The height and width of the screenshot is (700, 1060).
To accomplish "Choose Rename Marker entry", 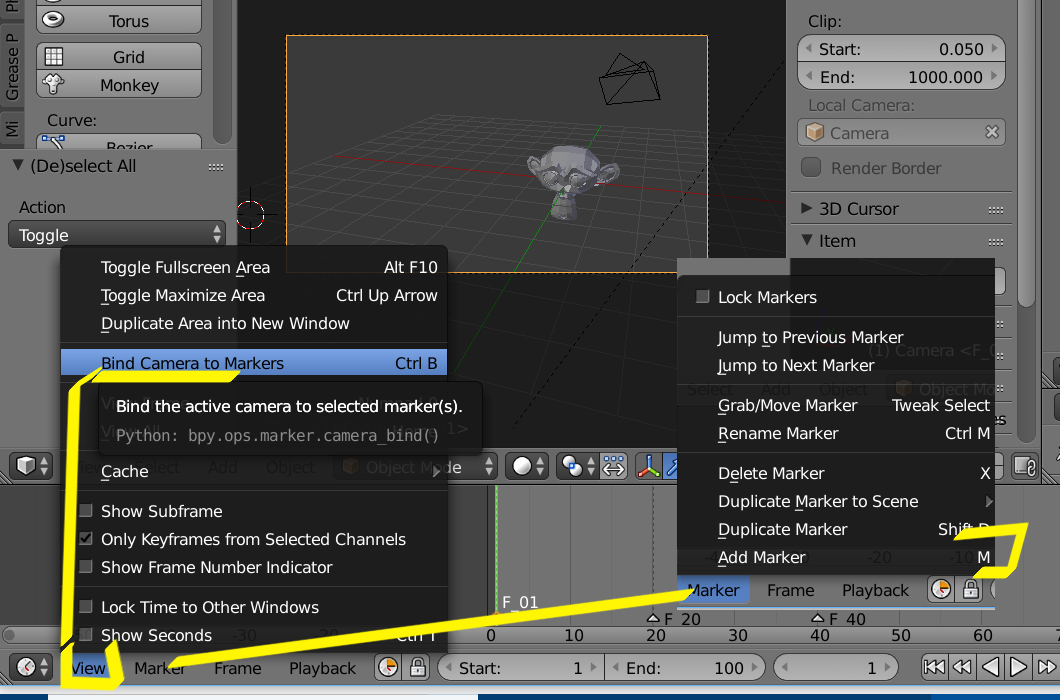I will [x=836, y=433].
